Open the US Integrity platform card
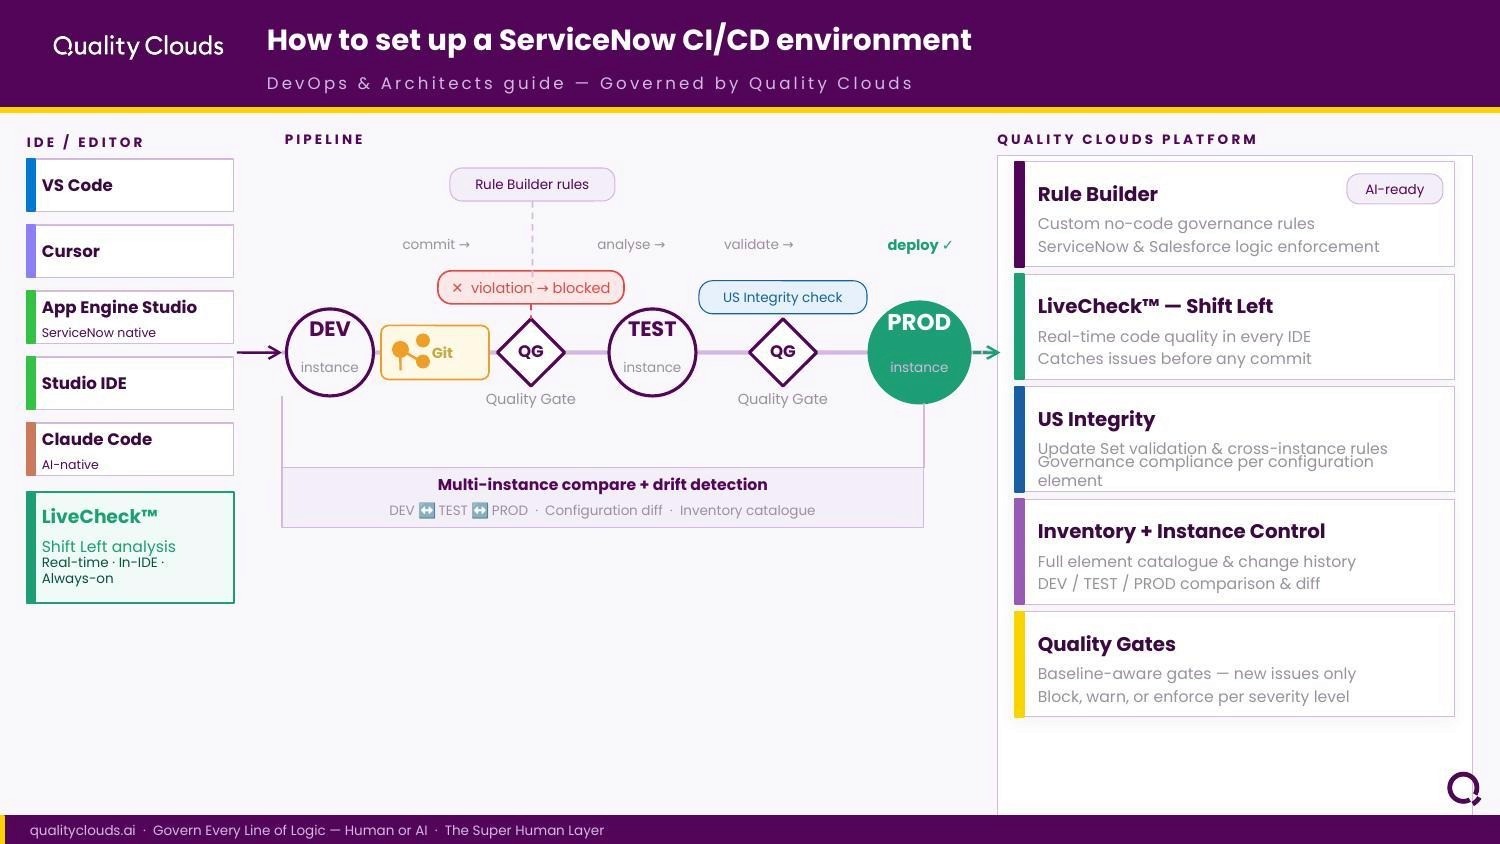Viewport: 1500px width, 844px height. (1234, 440)
